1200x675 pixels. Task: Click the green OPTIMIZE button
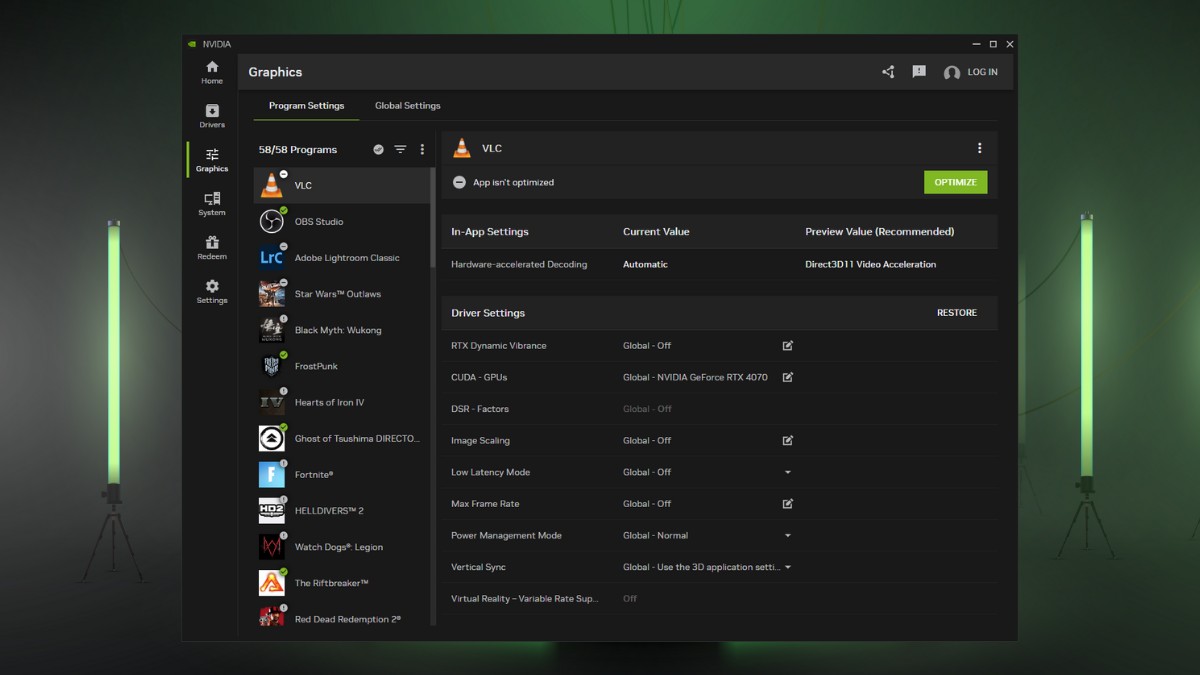[x=955, y=182]
